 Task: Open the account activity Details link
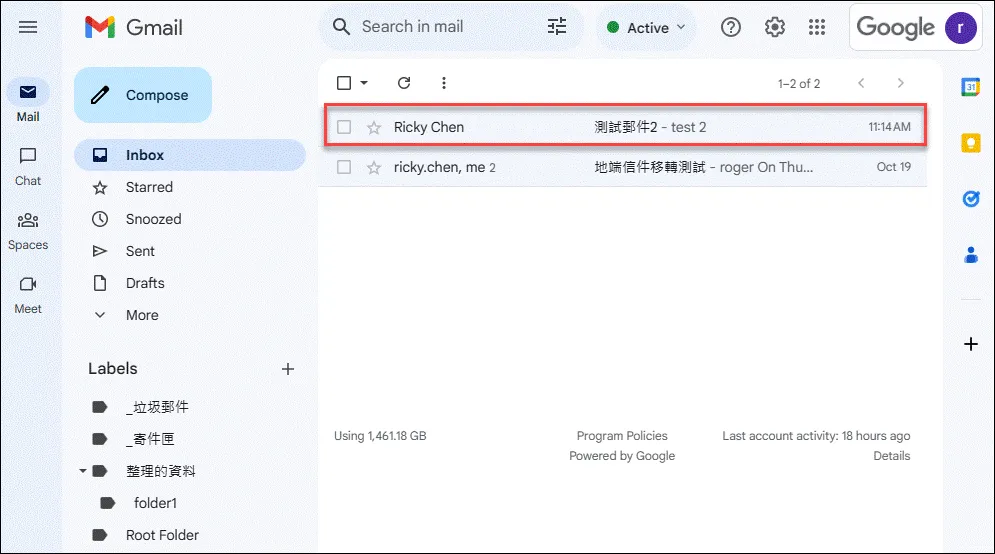point(892,456)
